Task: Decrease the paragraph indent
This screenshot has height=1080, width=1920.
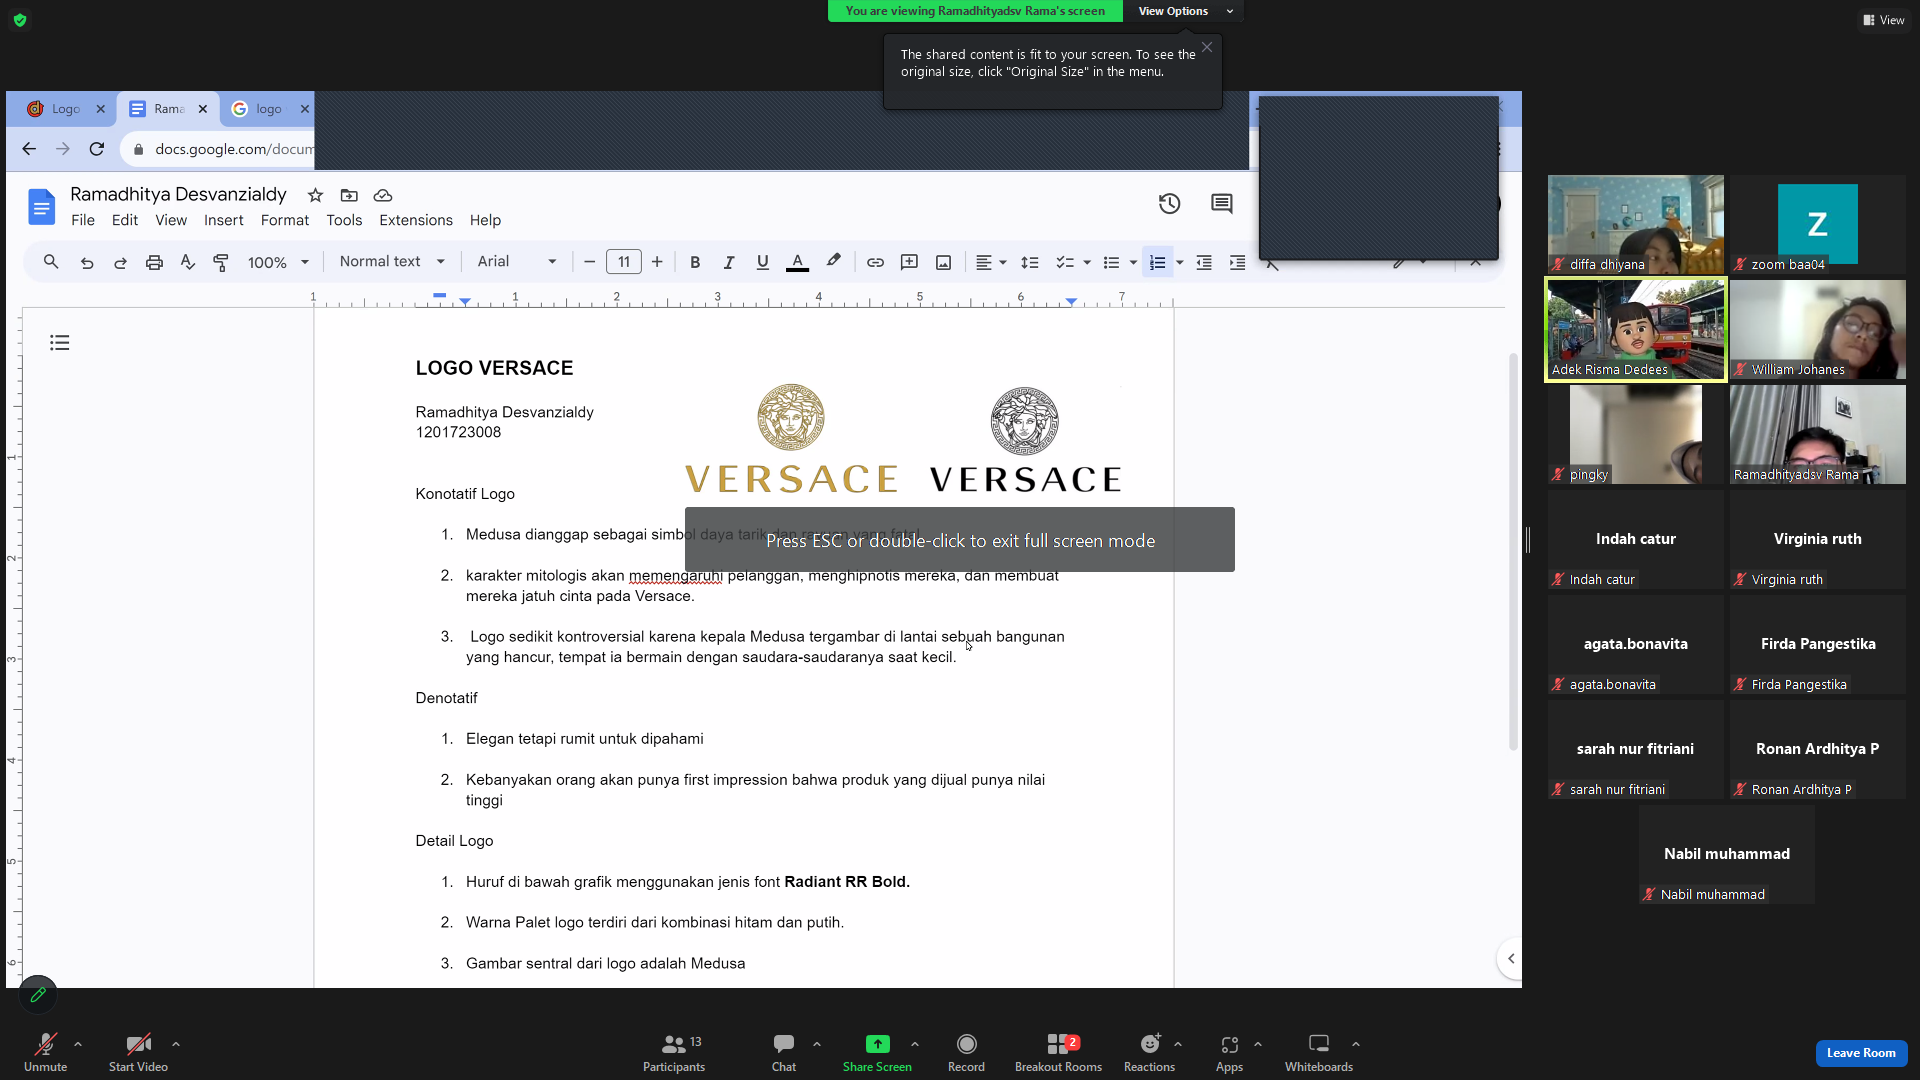Action: 1204,262
